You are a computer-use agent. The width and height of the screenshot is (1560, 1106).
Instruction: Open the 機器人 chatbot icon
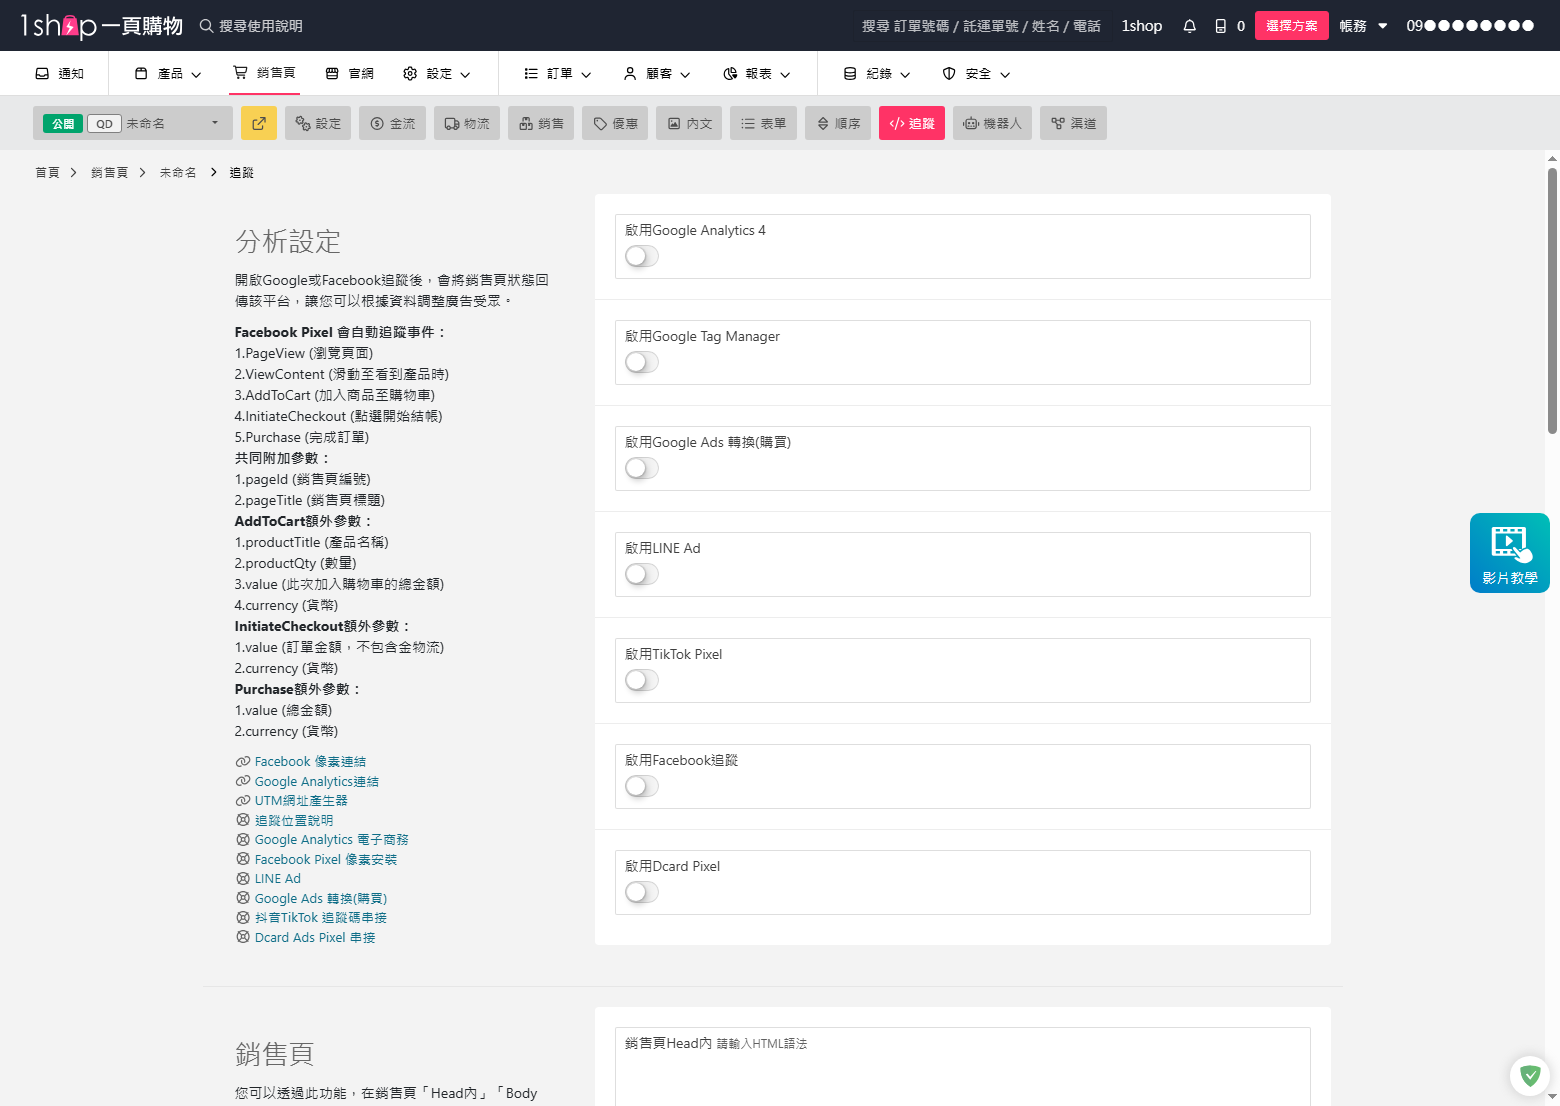992,123
